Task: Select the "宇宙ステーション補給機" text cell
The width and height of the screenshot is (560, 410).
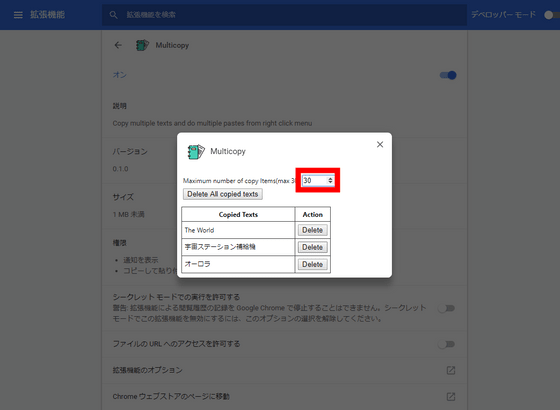Action: click(x=238, y=247)
